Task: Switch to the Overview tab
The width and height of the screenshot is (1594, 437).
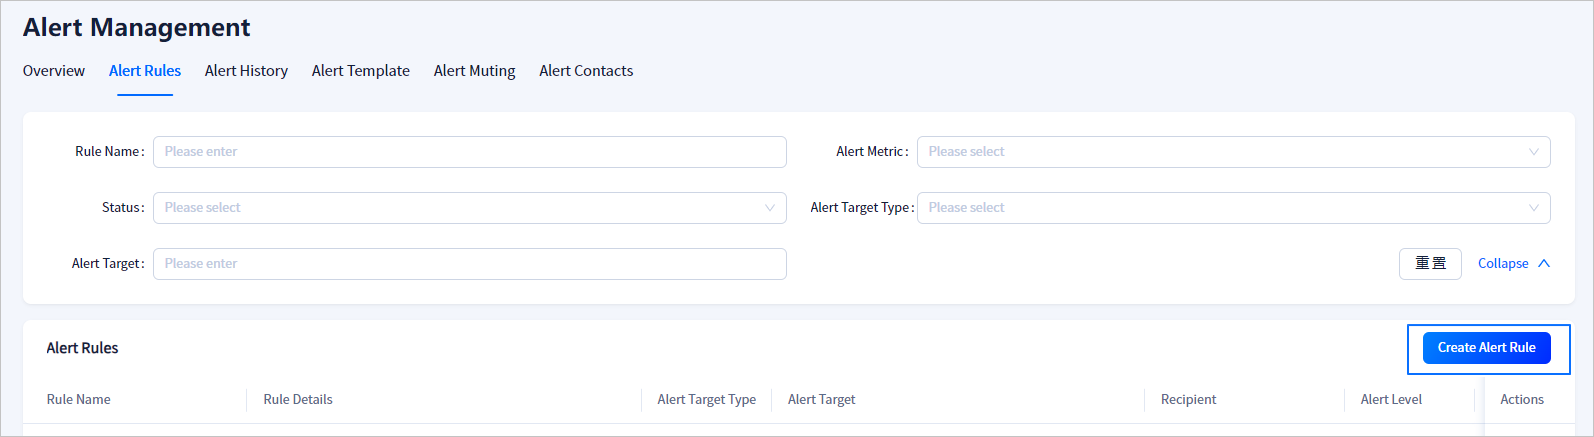Action: [54, 71]
